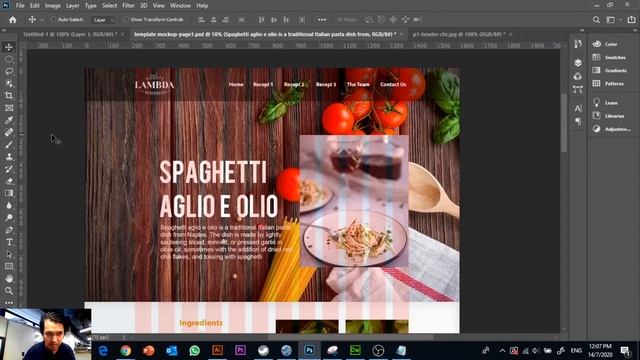Image resolution: width=640 pixels, height=360 pixels.
Task: Click the horizontal canvas scrollbar
Action: [351, 338]
